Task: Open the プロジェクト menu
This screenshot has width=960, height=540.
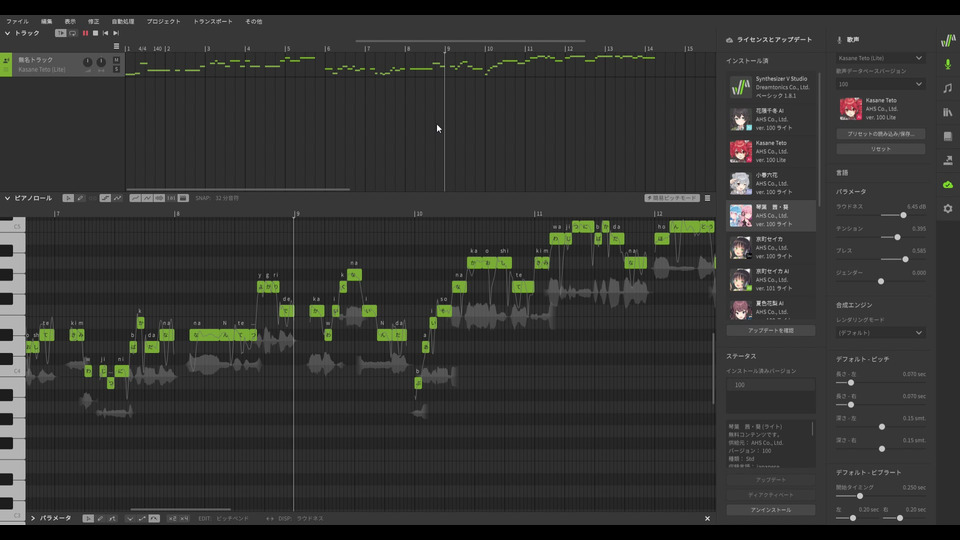Action: coord(163,21)
